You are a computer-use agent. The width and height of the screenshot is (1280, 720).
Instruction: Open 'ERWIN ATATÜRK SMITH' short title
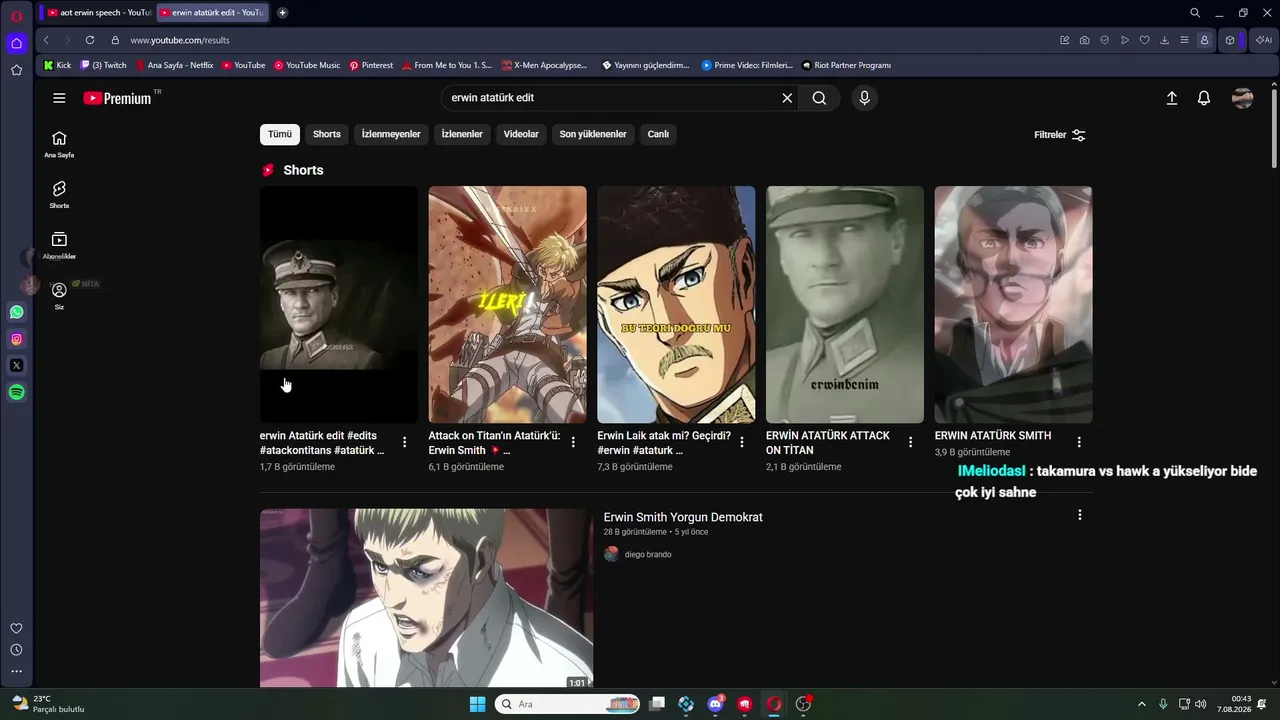[993, 436]
